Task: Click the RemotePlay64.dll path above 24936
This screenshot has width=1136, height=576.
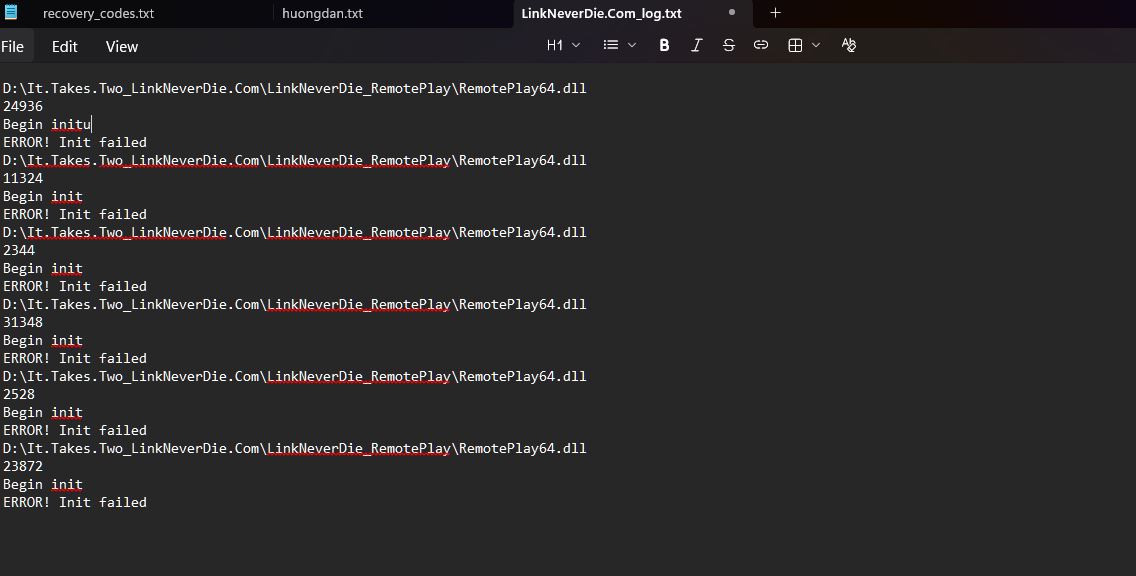Action: tap(294, 88)
